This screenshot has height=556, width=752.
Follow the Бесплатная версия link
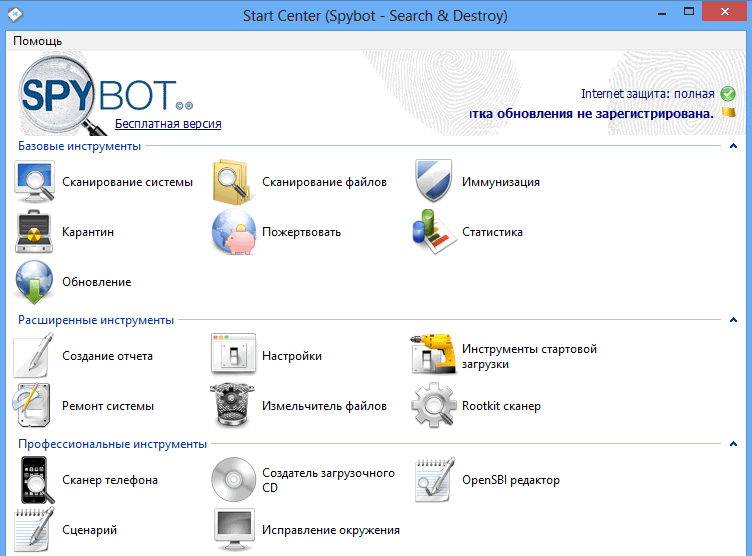168,124
